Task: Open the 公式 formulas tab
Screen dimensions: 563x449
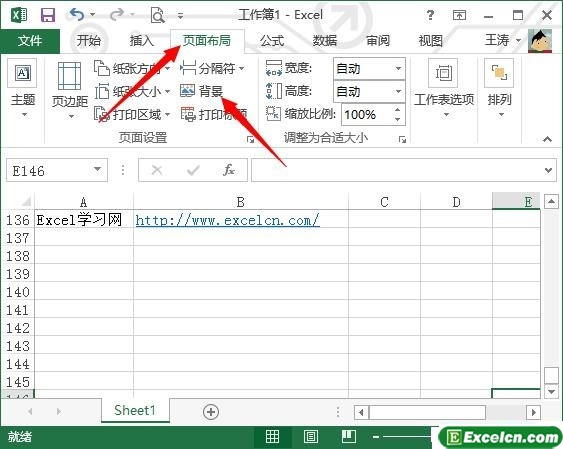Action: pyautogui.click(x=272, y=41)
